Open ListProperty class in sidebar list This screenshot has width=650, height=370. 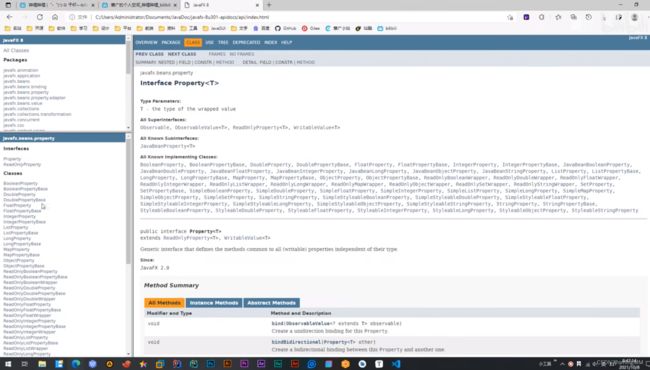coord(16,227)
